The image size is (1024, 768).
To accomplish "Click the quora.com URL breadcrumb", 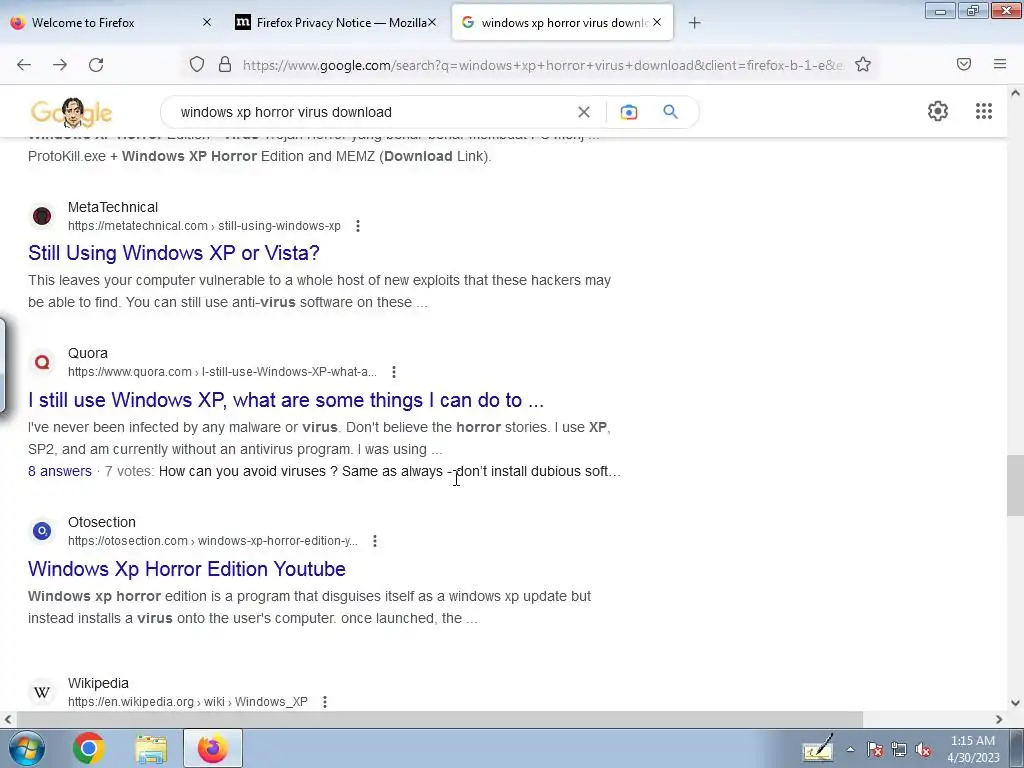I will 222,372.
